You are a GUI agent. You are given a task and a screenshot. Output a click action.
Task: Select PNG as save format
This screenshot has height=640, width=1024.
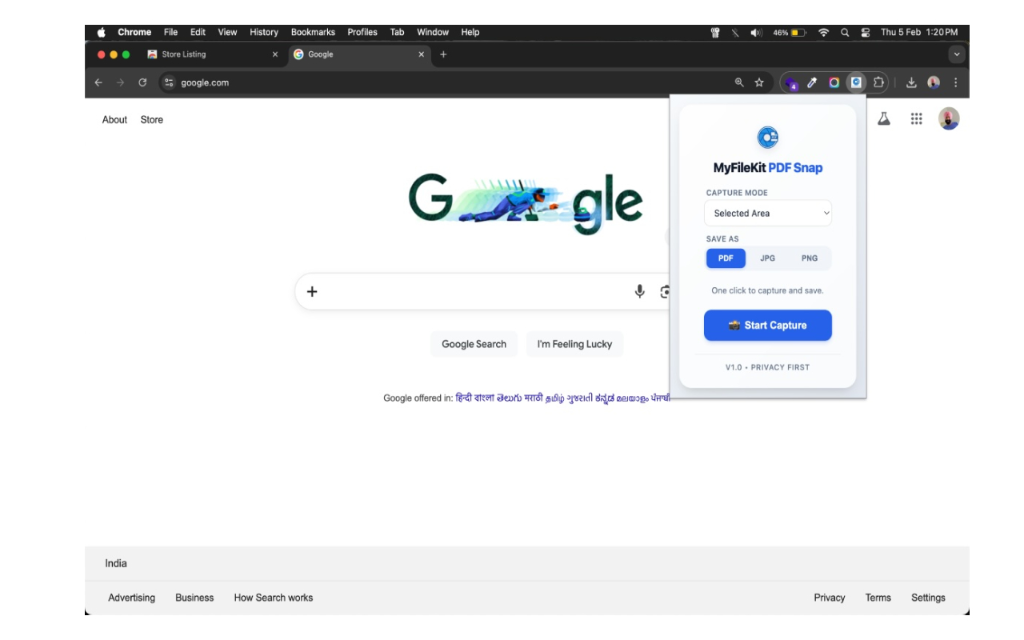809,258
